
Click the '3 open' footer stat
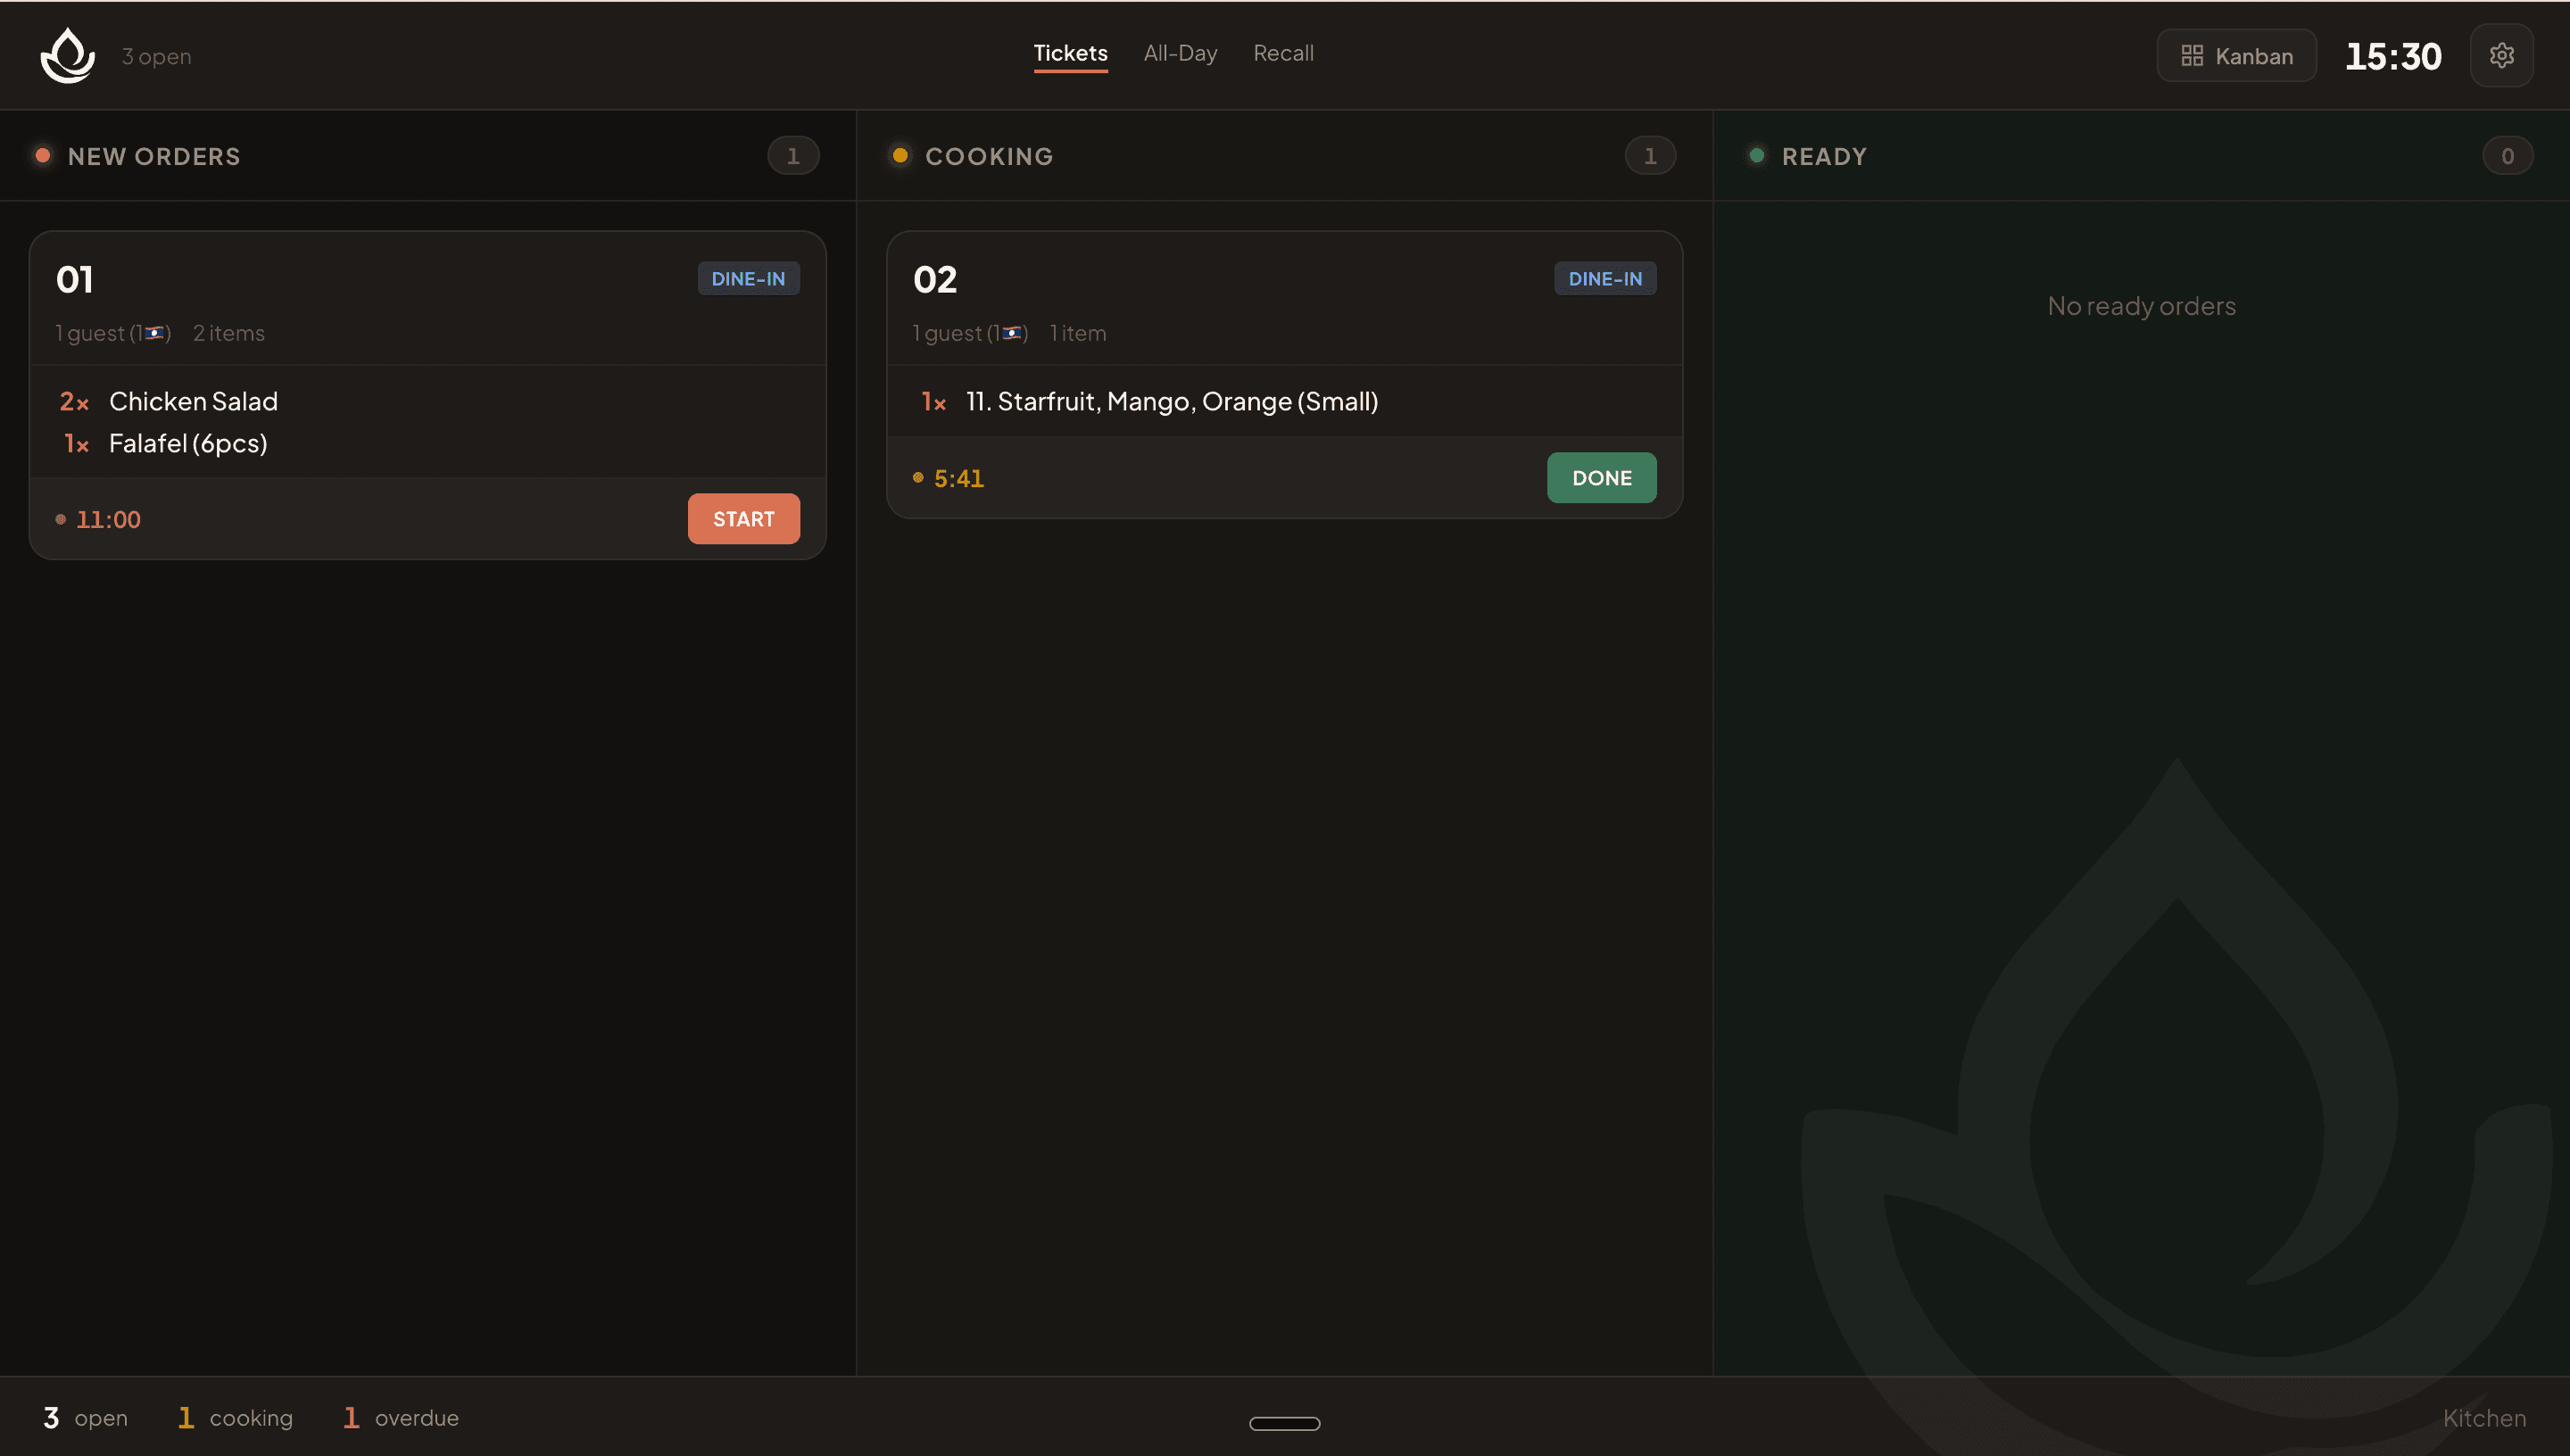click(85, 1417)
